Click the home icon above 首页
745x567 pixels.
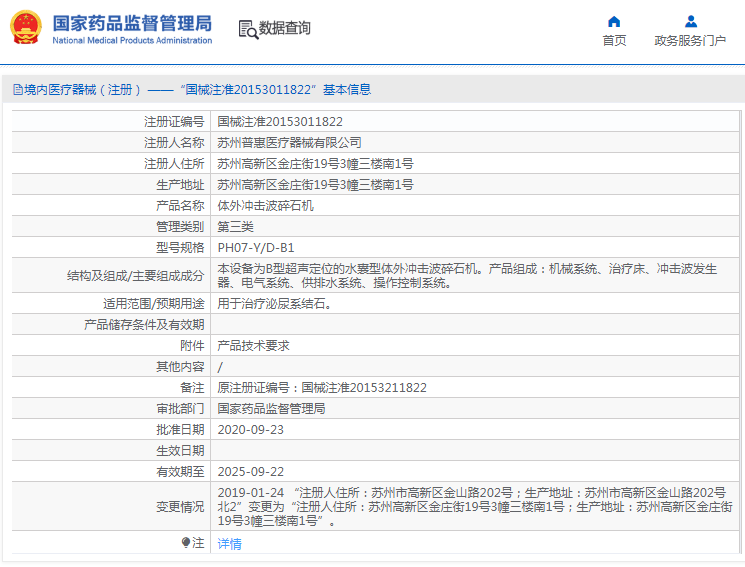tap(614, 21)
